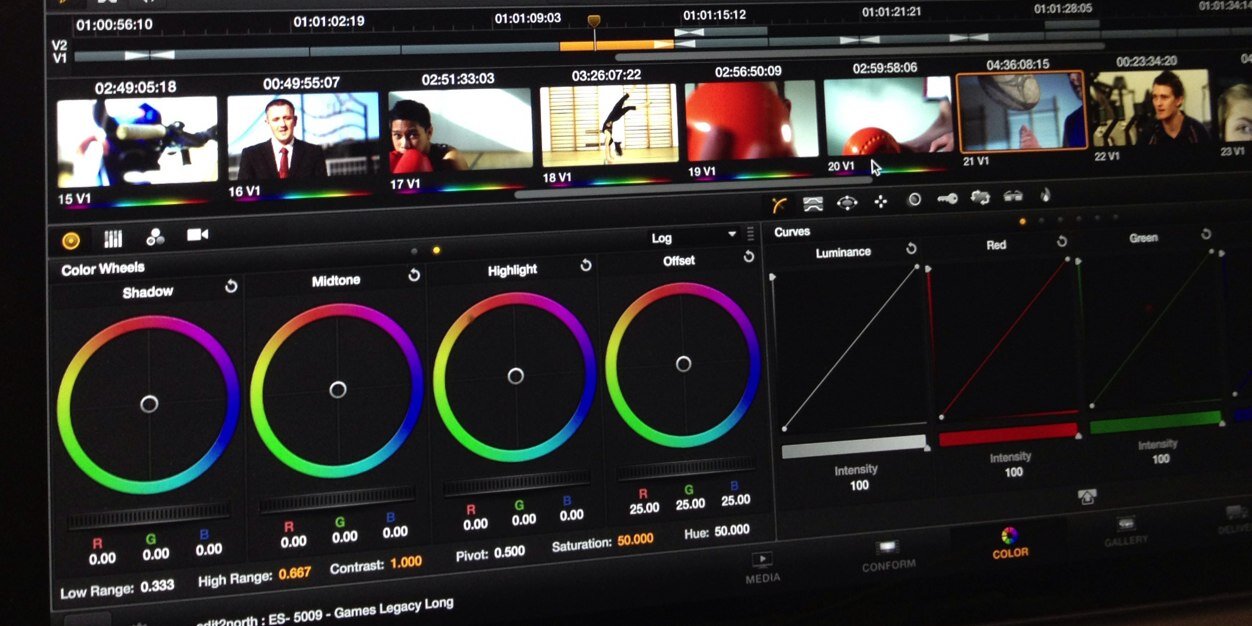Click the Offset R value 25.00

pos(644,508)
